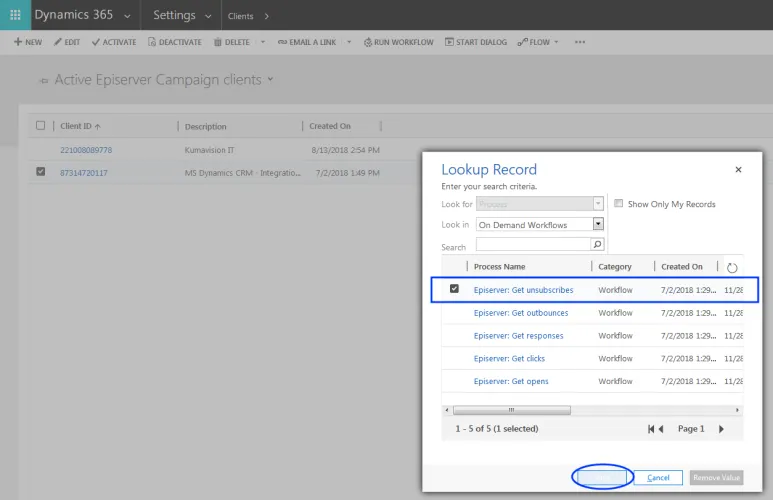
Task: Click the scrollbar right arrow in lookup
Action: [737, 410]
